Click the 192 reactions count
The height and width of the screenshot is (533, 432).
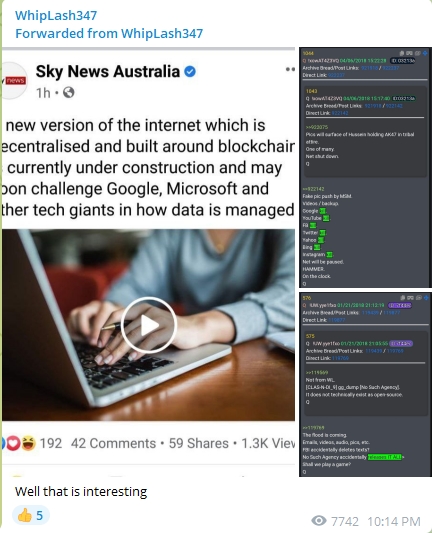pyautogui.click(x=51, y=443)
